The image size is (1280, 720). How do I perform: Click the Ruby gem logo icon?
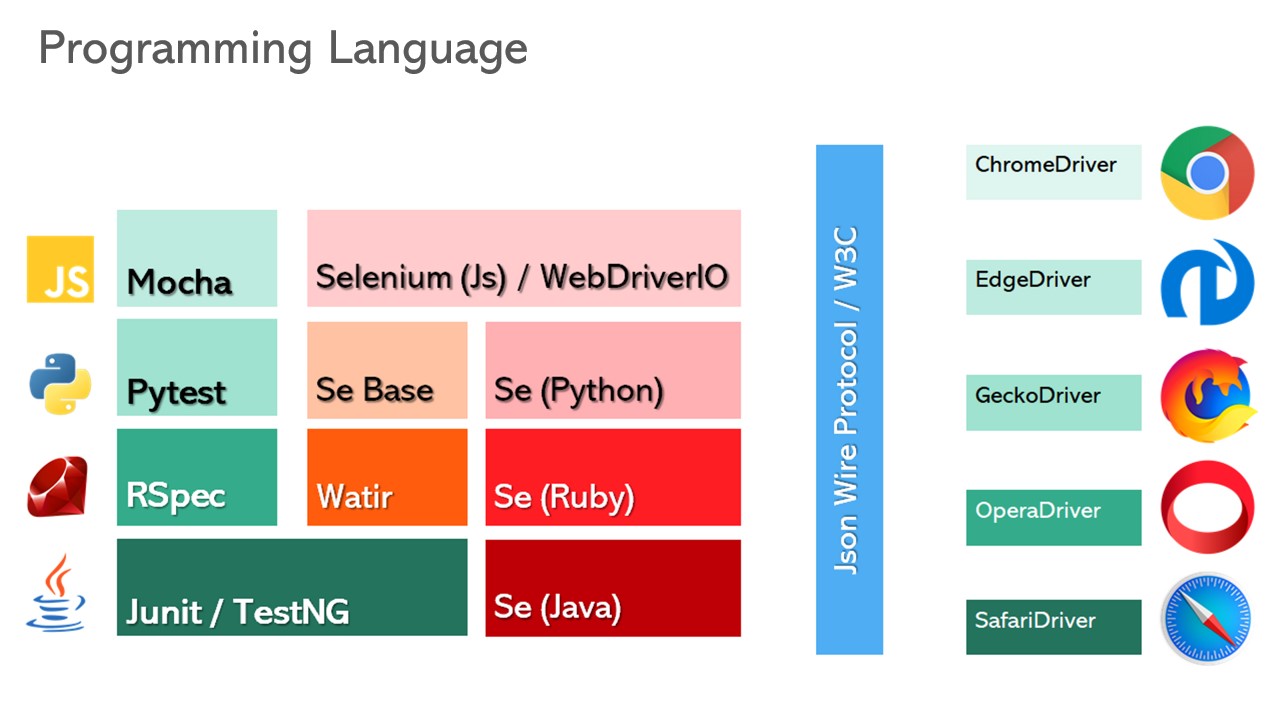pyautogui.click(x=58, y=487)
